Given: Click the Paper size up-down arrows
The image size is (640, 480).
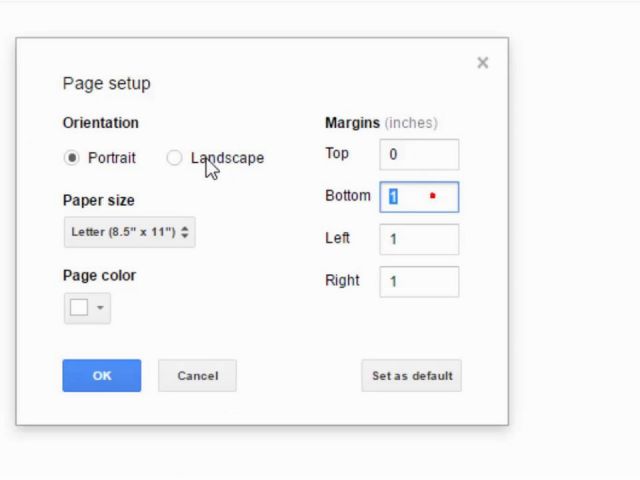Looking at the screenshot, I should pyautogui.click(x=185, y=232).
